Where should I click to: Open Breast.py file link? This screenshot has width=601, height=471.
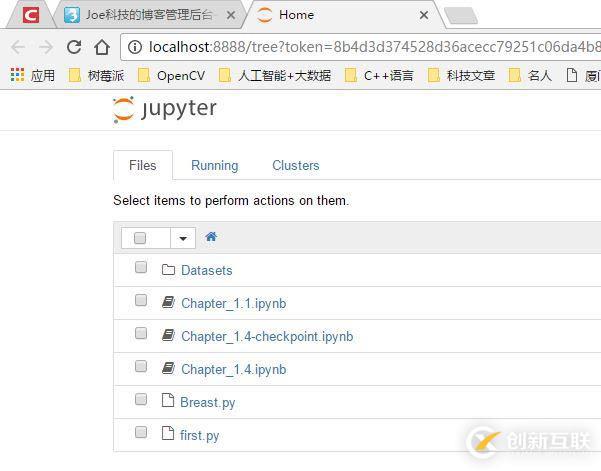207,402
